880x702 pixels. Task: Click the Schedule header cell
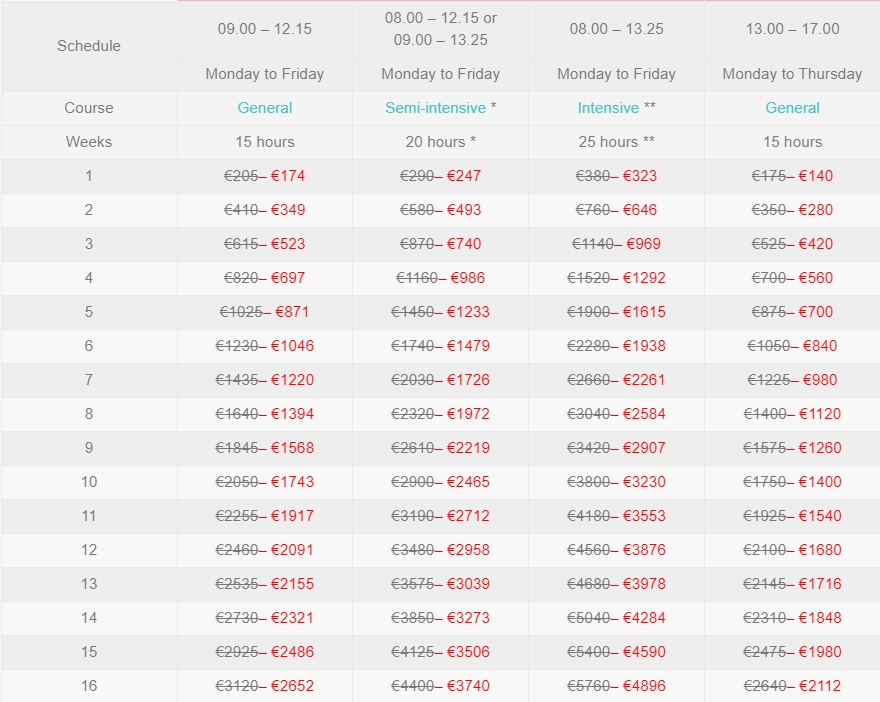(89, 46)
